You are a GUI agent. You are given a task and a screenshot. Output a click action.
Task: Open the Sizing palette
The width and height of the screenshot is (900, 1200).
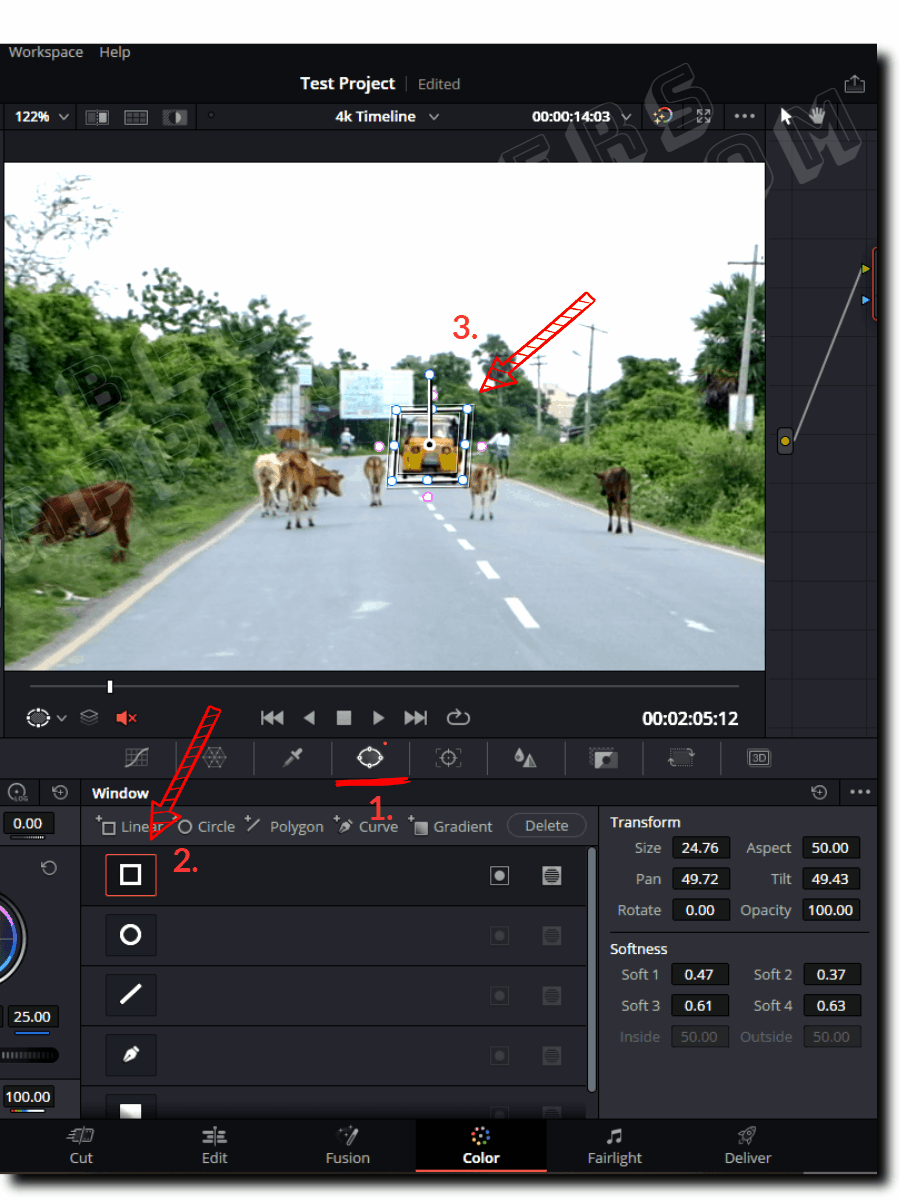tap(681, 758)
